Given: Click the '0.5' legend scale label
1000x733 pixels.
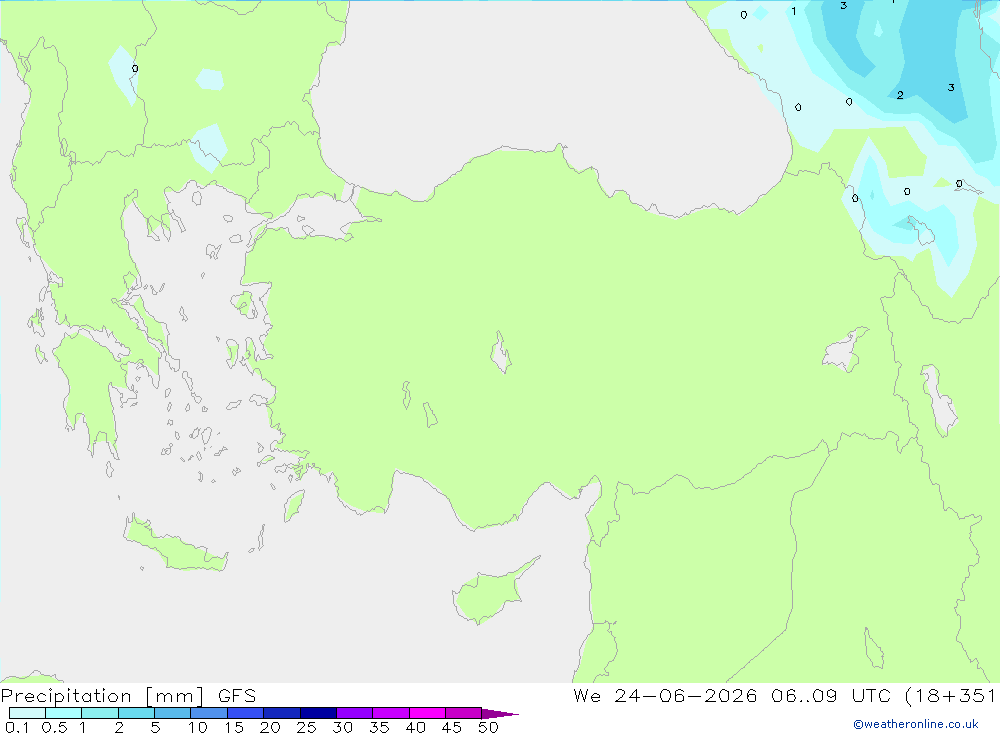Looking at the screenshot, I should pos(55,727).
